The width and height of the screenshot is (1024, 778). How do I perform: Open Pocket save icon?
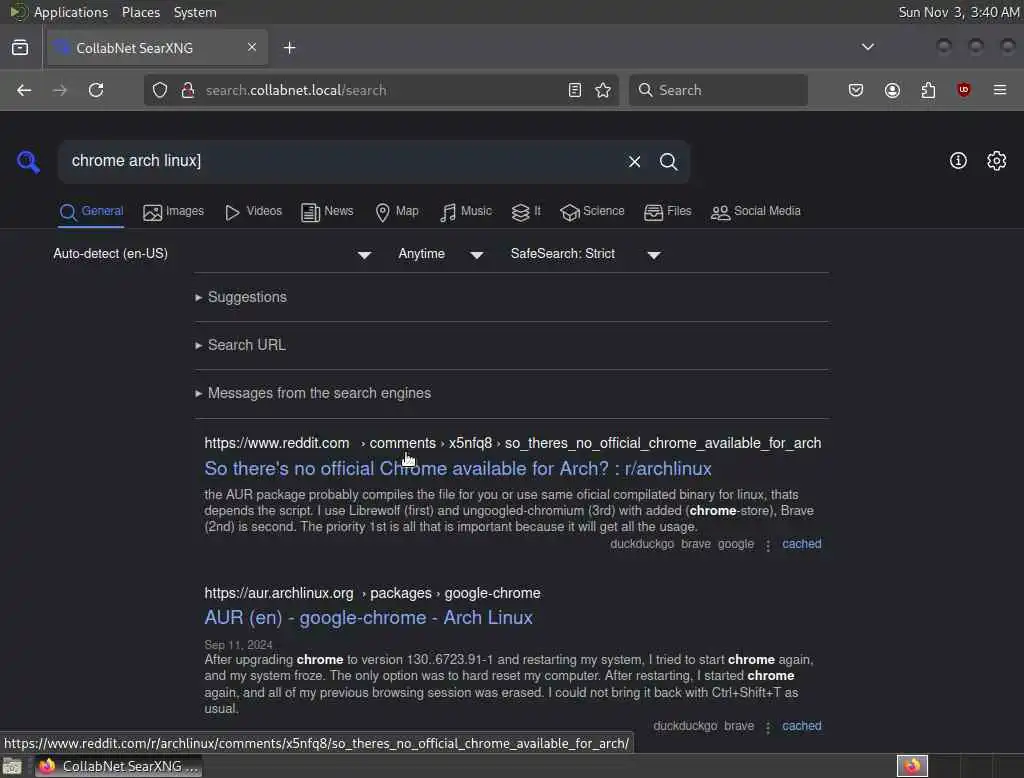click(856, 90)
